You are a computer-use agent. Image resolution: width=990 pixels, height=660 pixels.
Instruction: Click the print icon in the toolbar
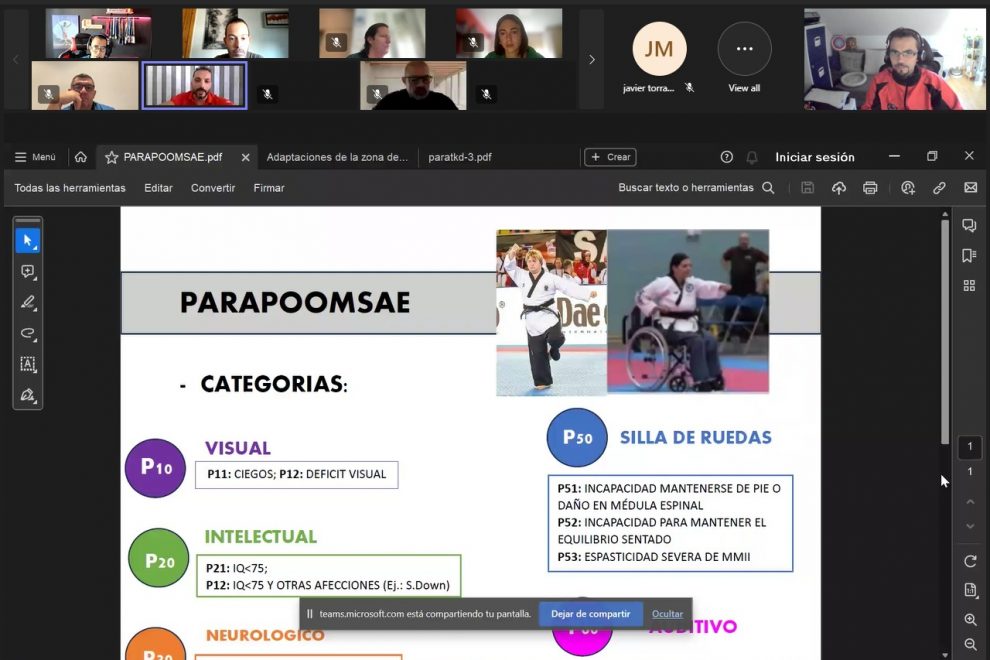(870, 188)
